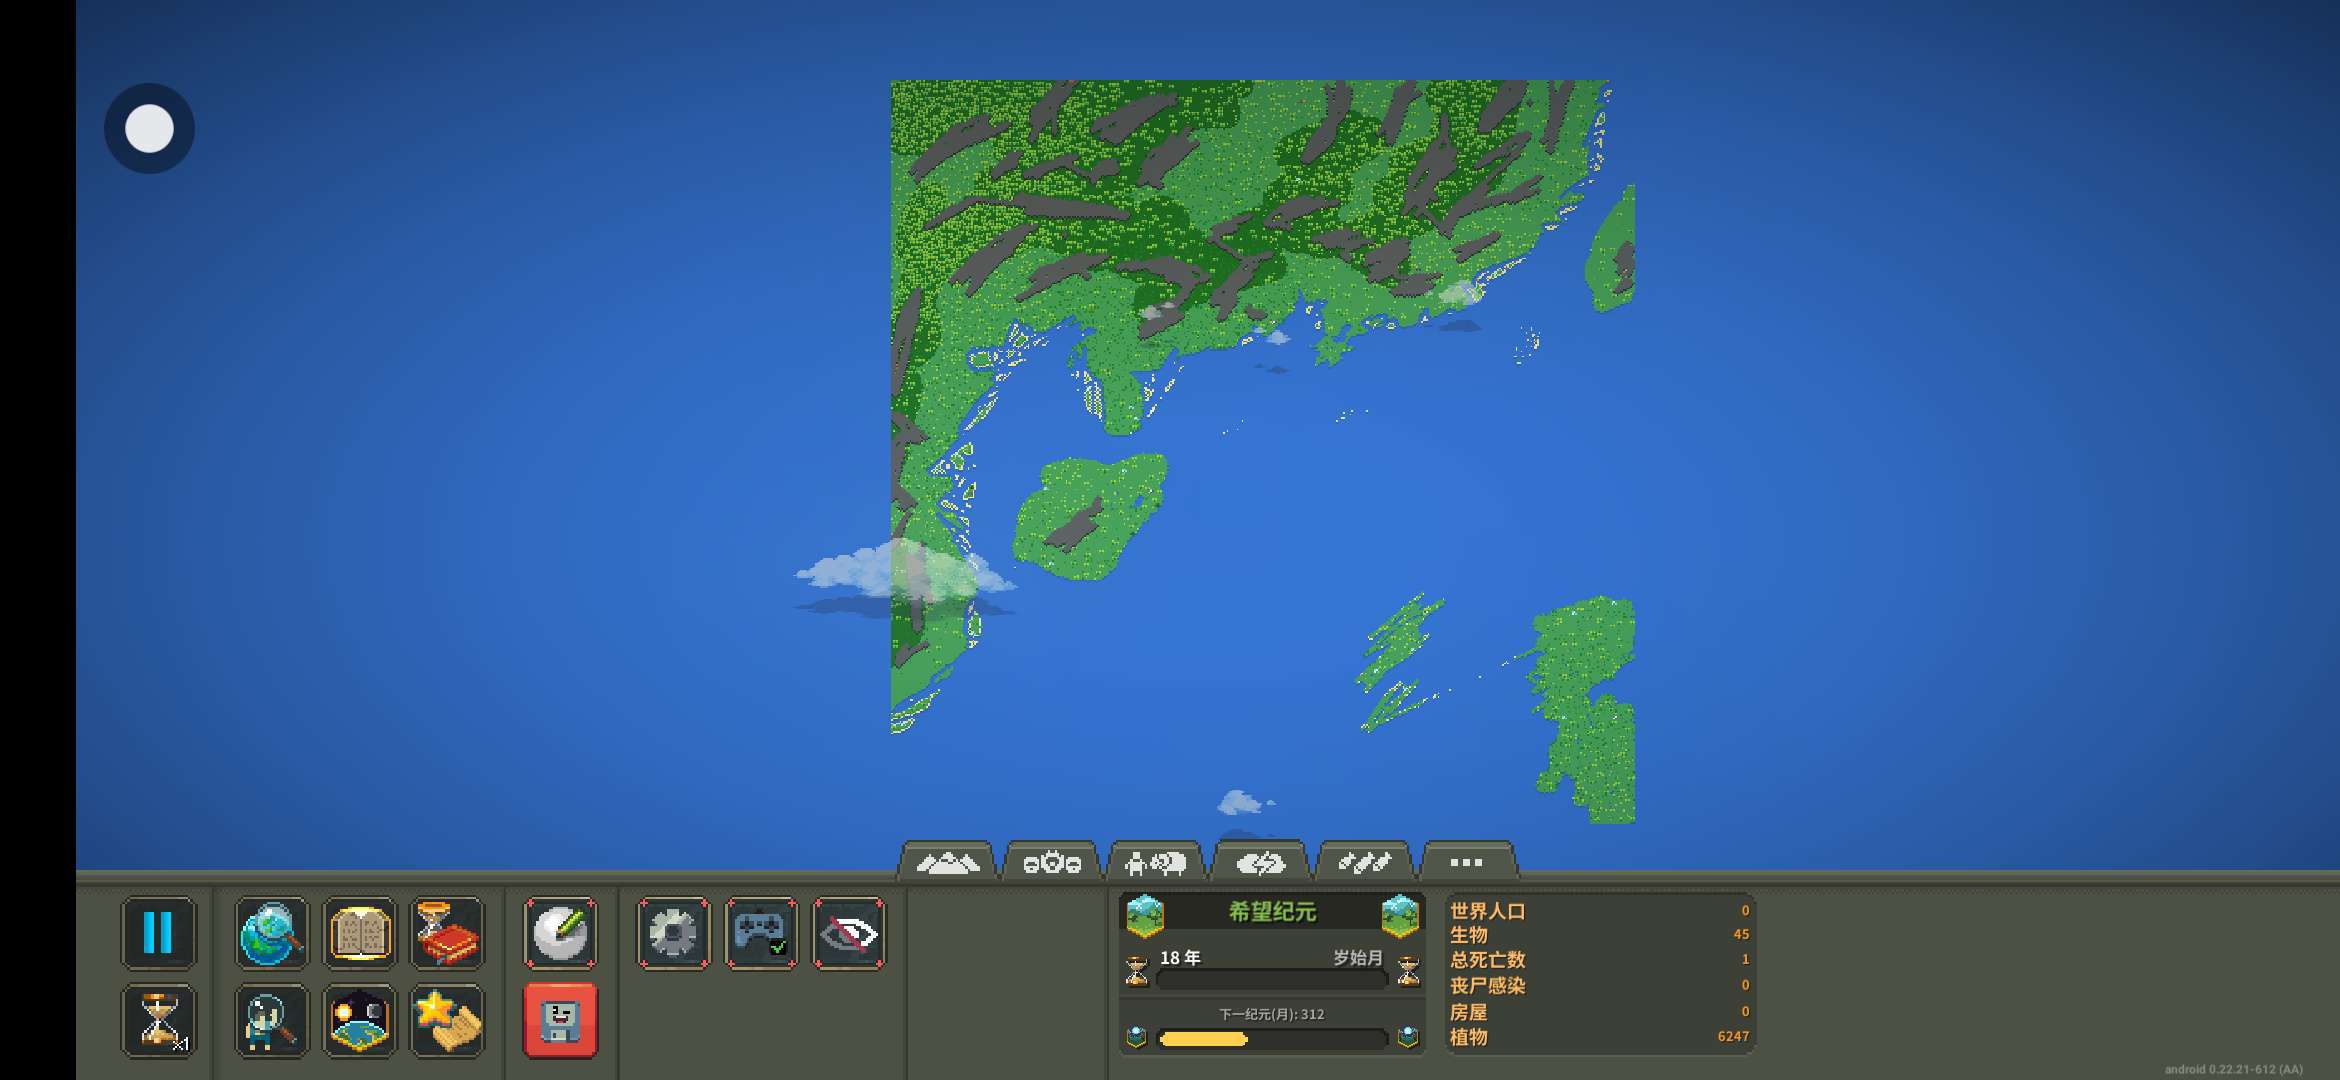Screen dimensions: 2340x1080
Task: Tap the white circle record button
Action: coord(149,128)
